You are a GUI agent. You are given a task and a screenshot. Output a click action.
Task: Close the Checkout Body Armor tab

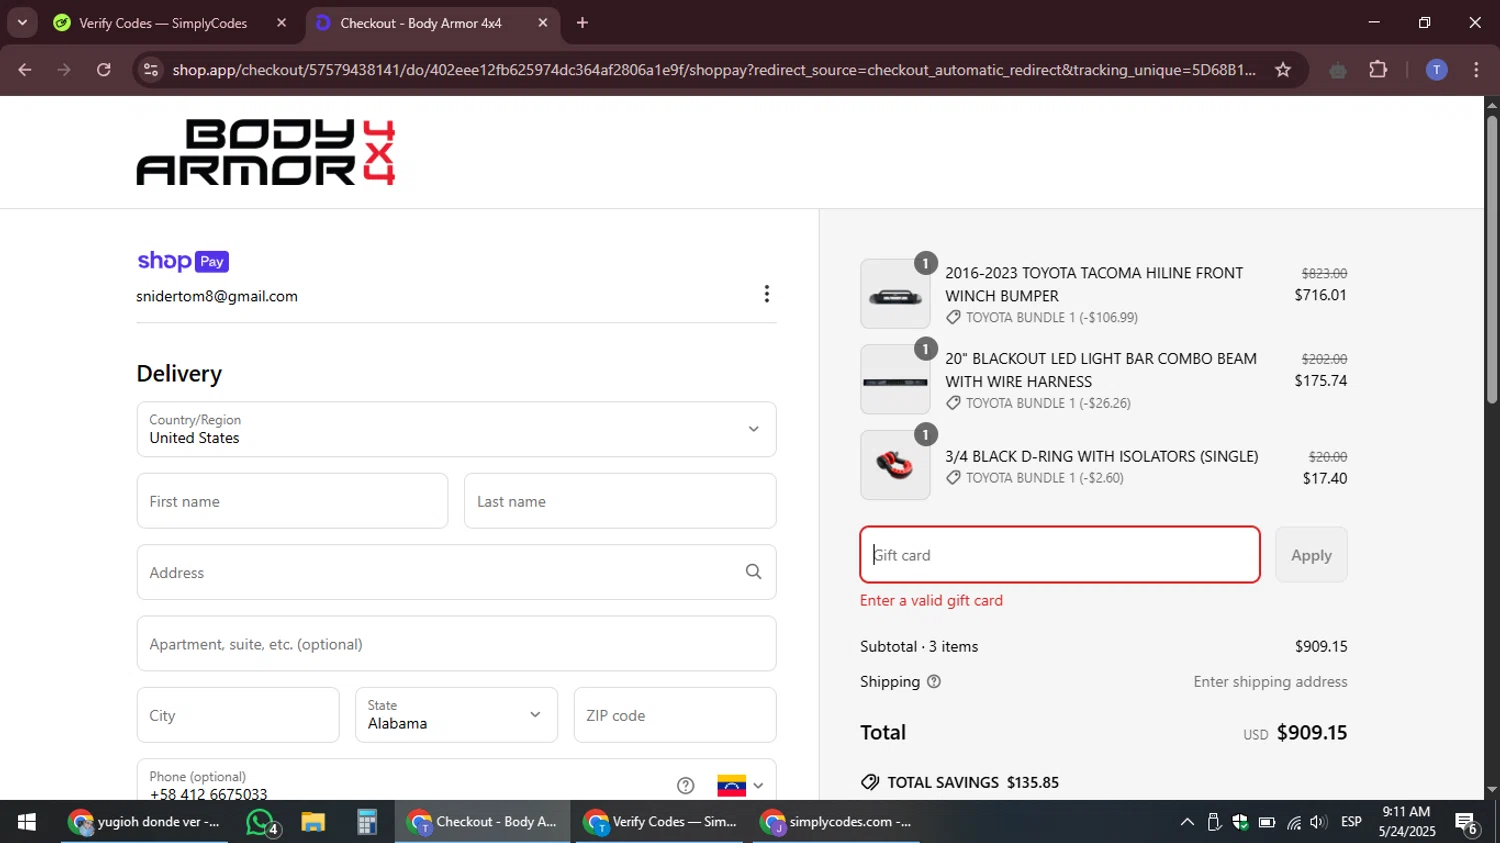coord(543,23)
